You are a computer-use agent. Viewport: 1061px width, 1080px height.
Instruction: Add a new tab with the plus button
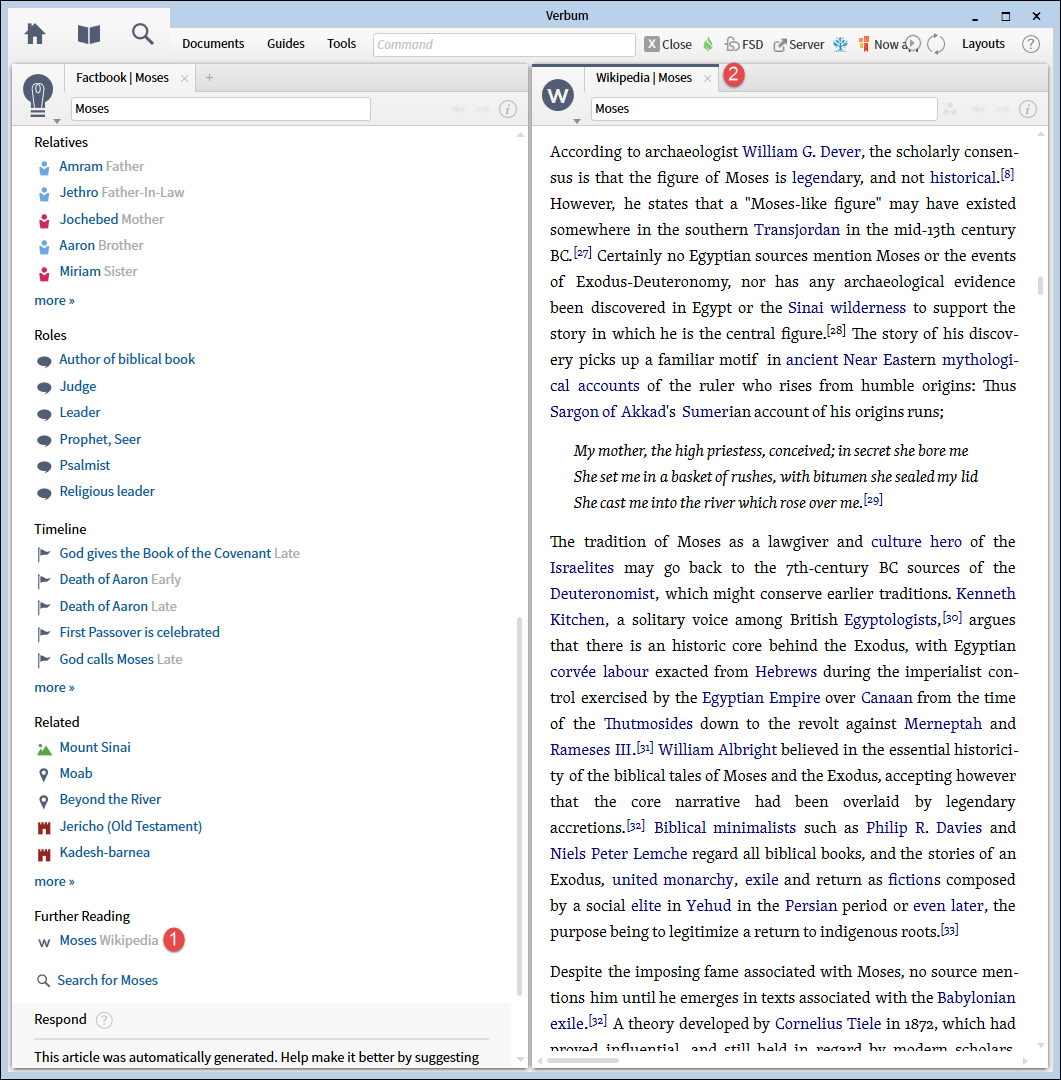209,78
